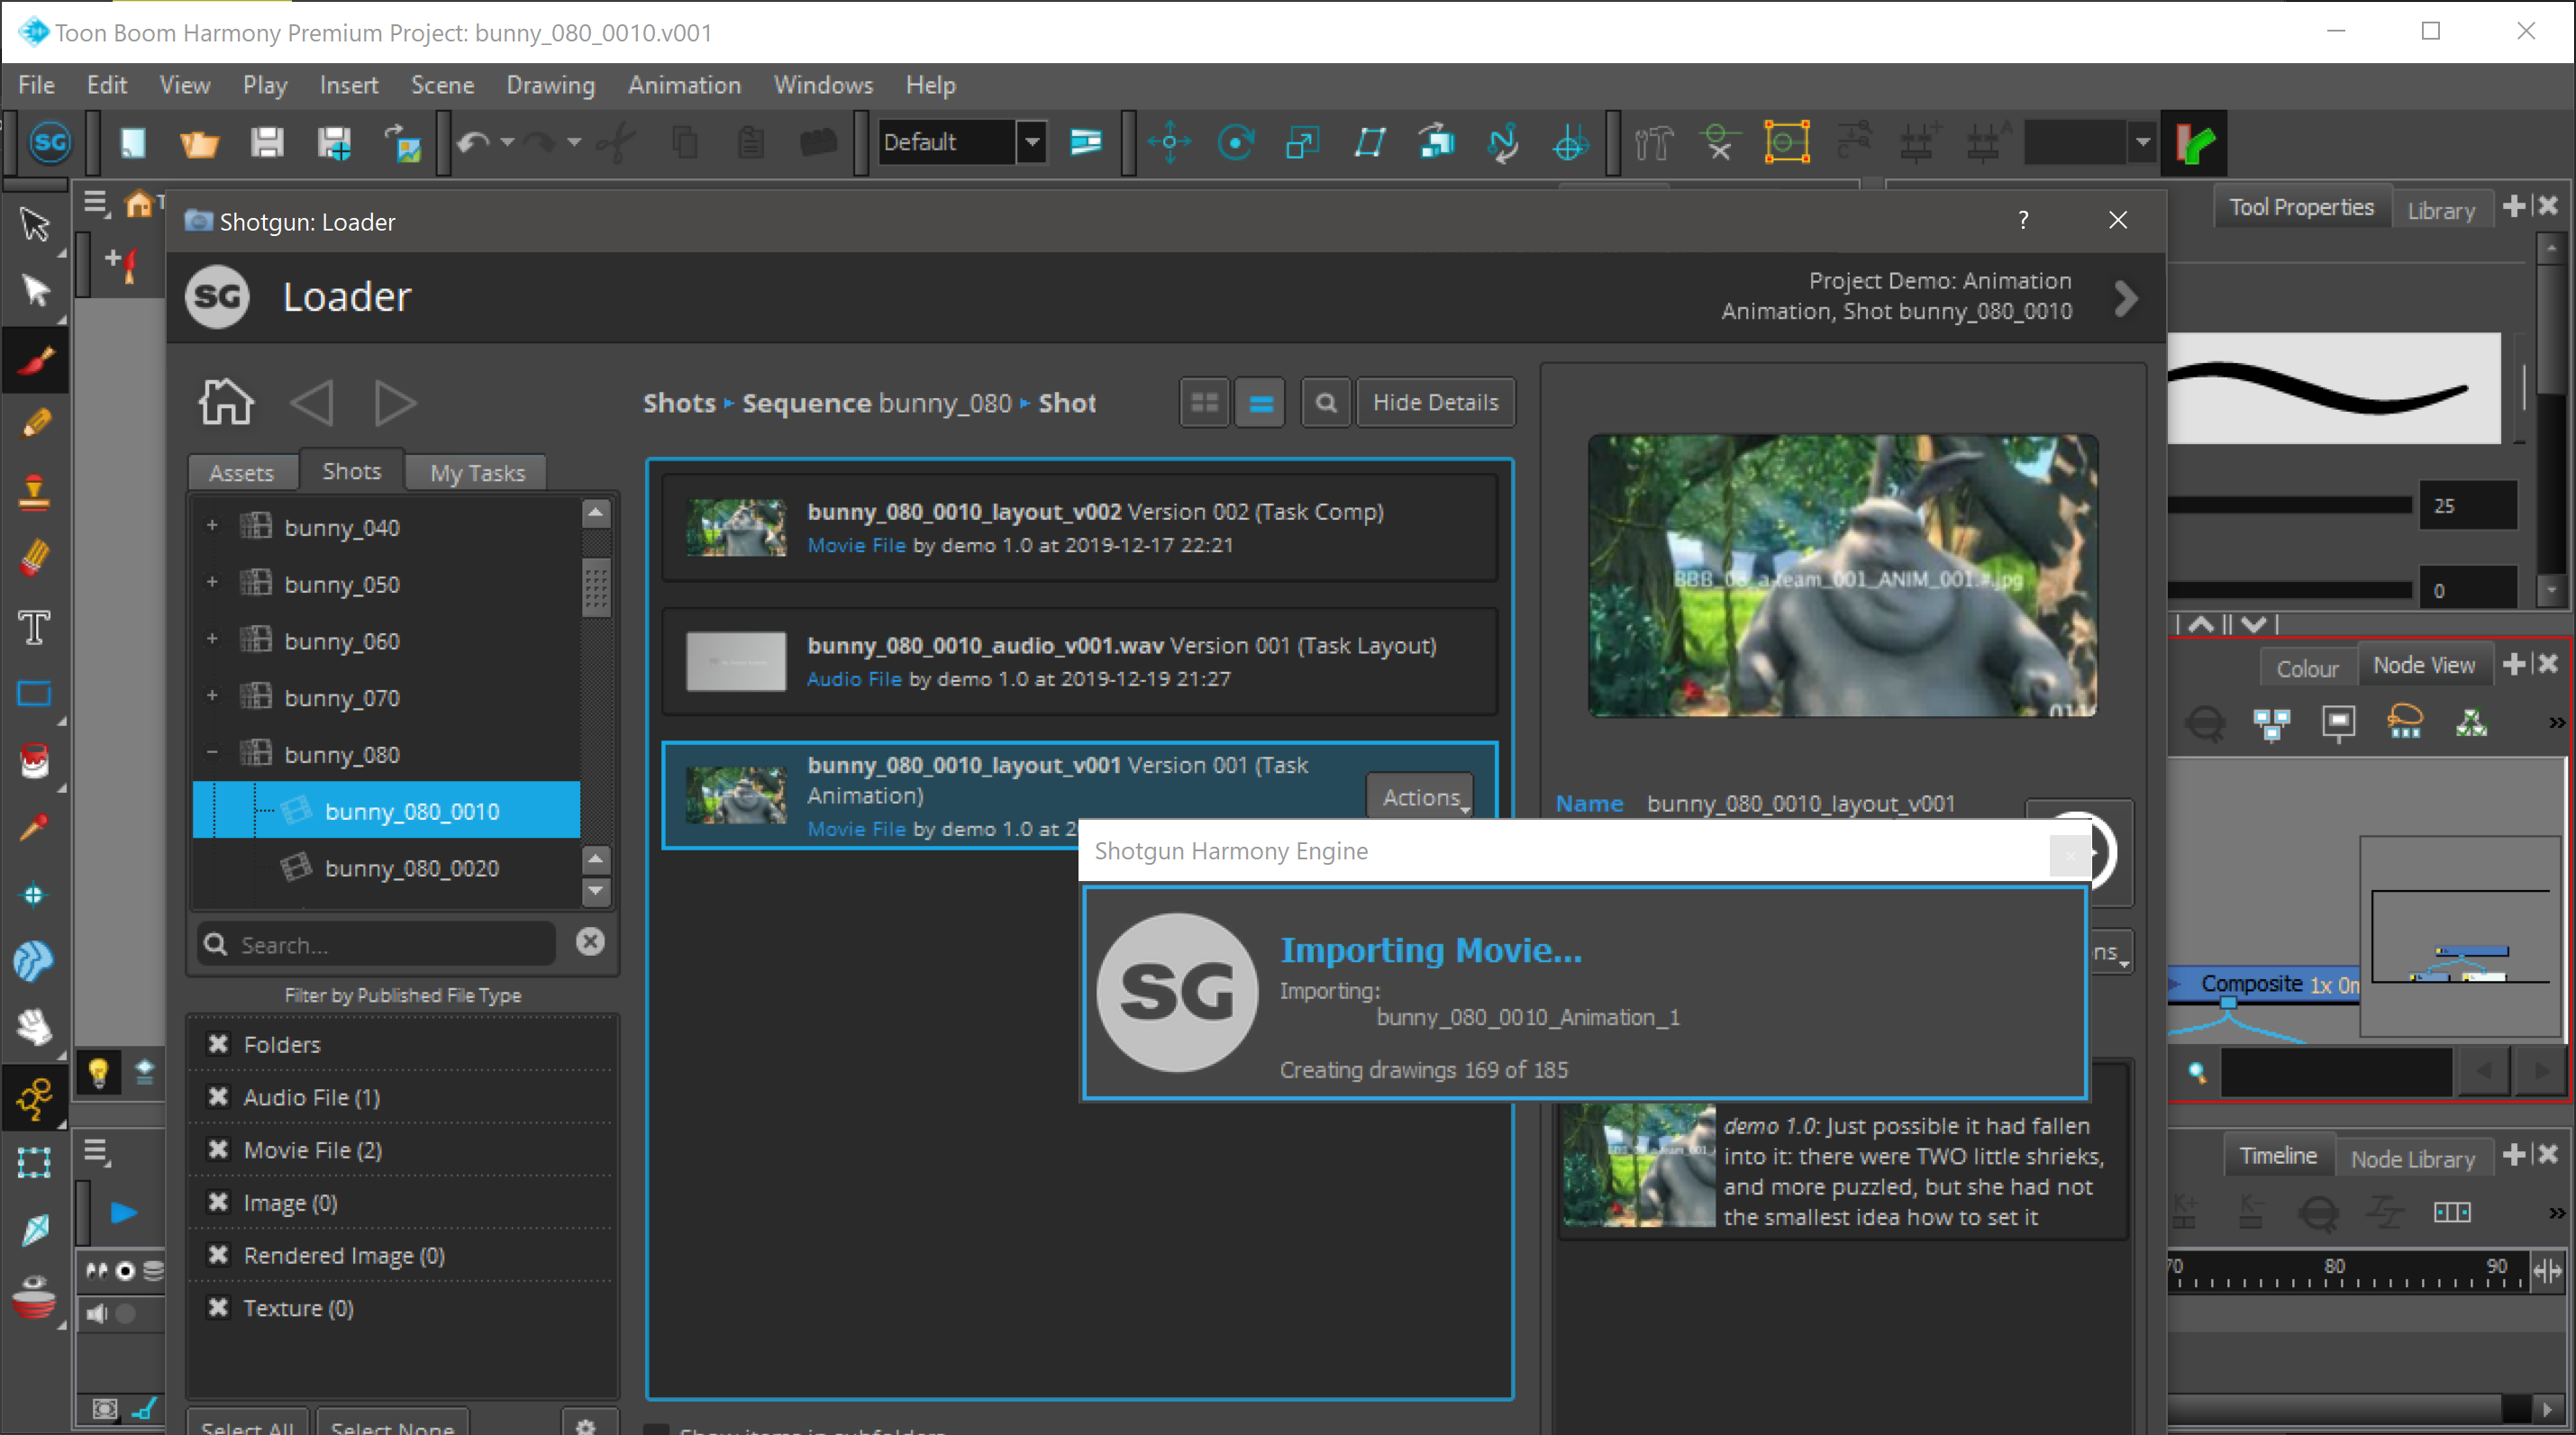Toggle the Texture (0) filter
Screen dimensions: 2576x1435
click(x=218, y=1308)
